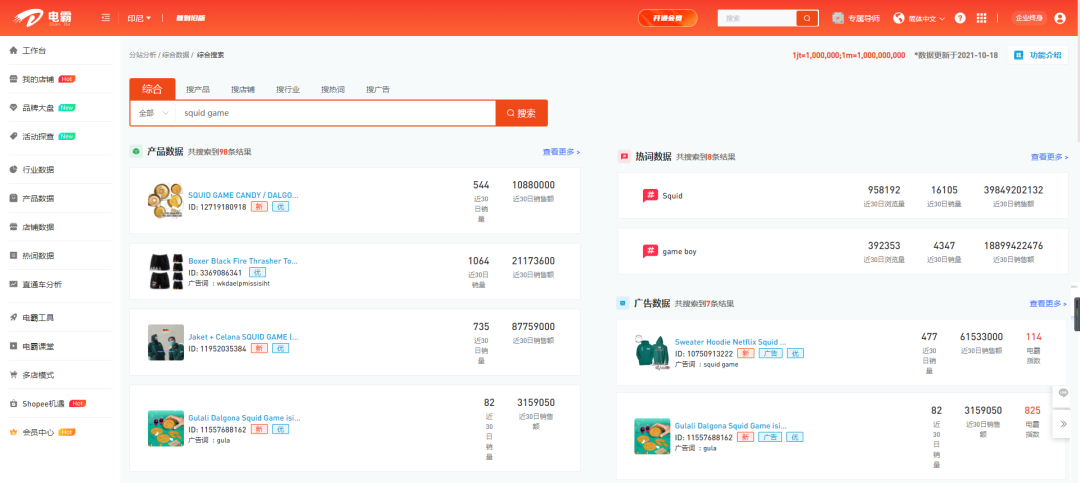Open Sweater Hoodie Netflix Squid ad
This screenshot has height=483, width=1080.
(x=730, y=341)
